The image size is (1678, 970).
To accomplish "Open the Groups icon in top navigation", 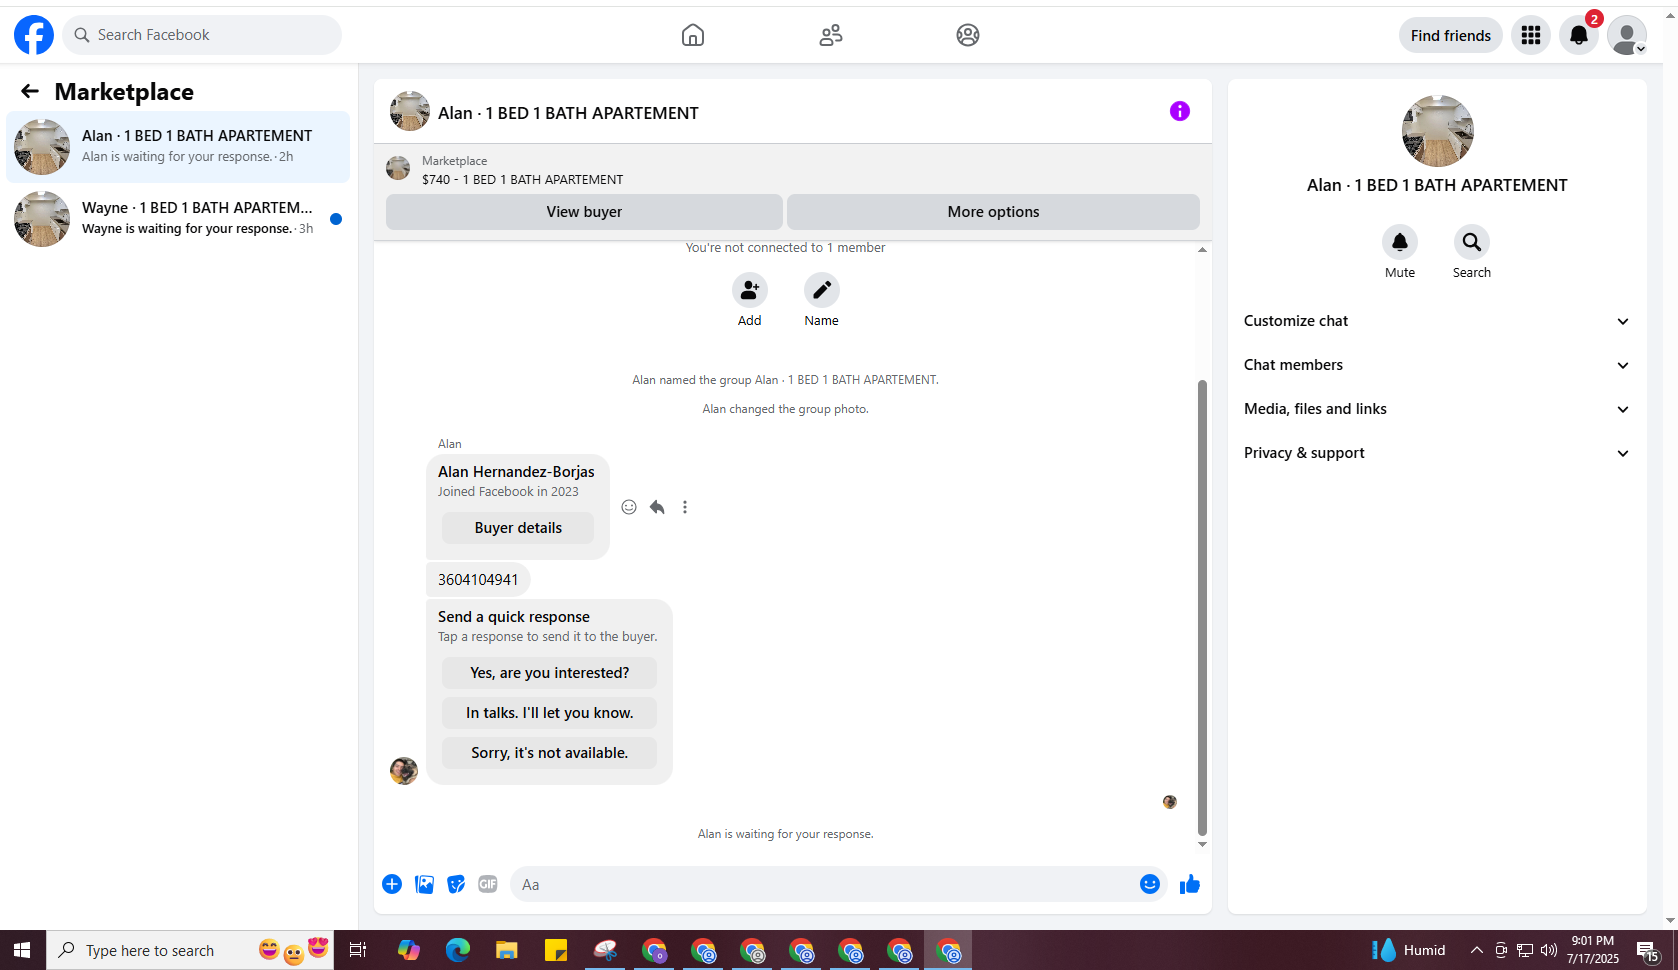I will coord(968,35).
